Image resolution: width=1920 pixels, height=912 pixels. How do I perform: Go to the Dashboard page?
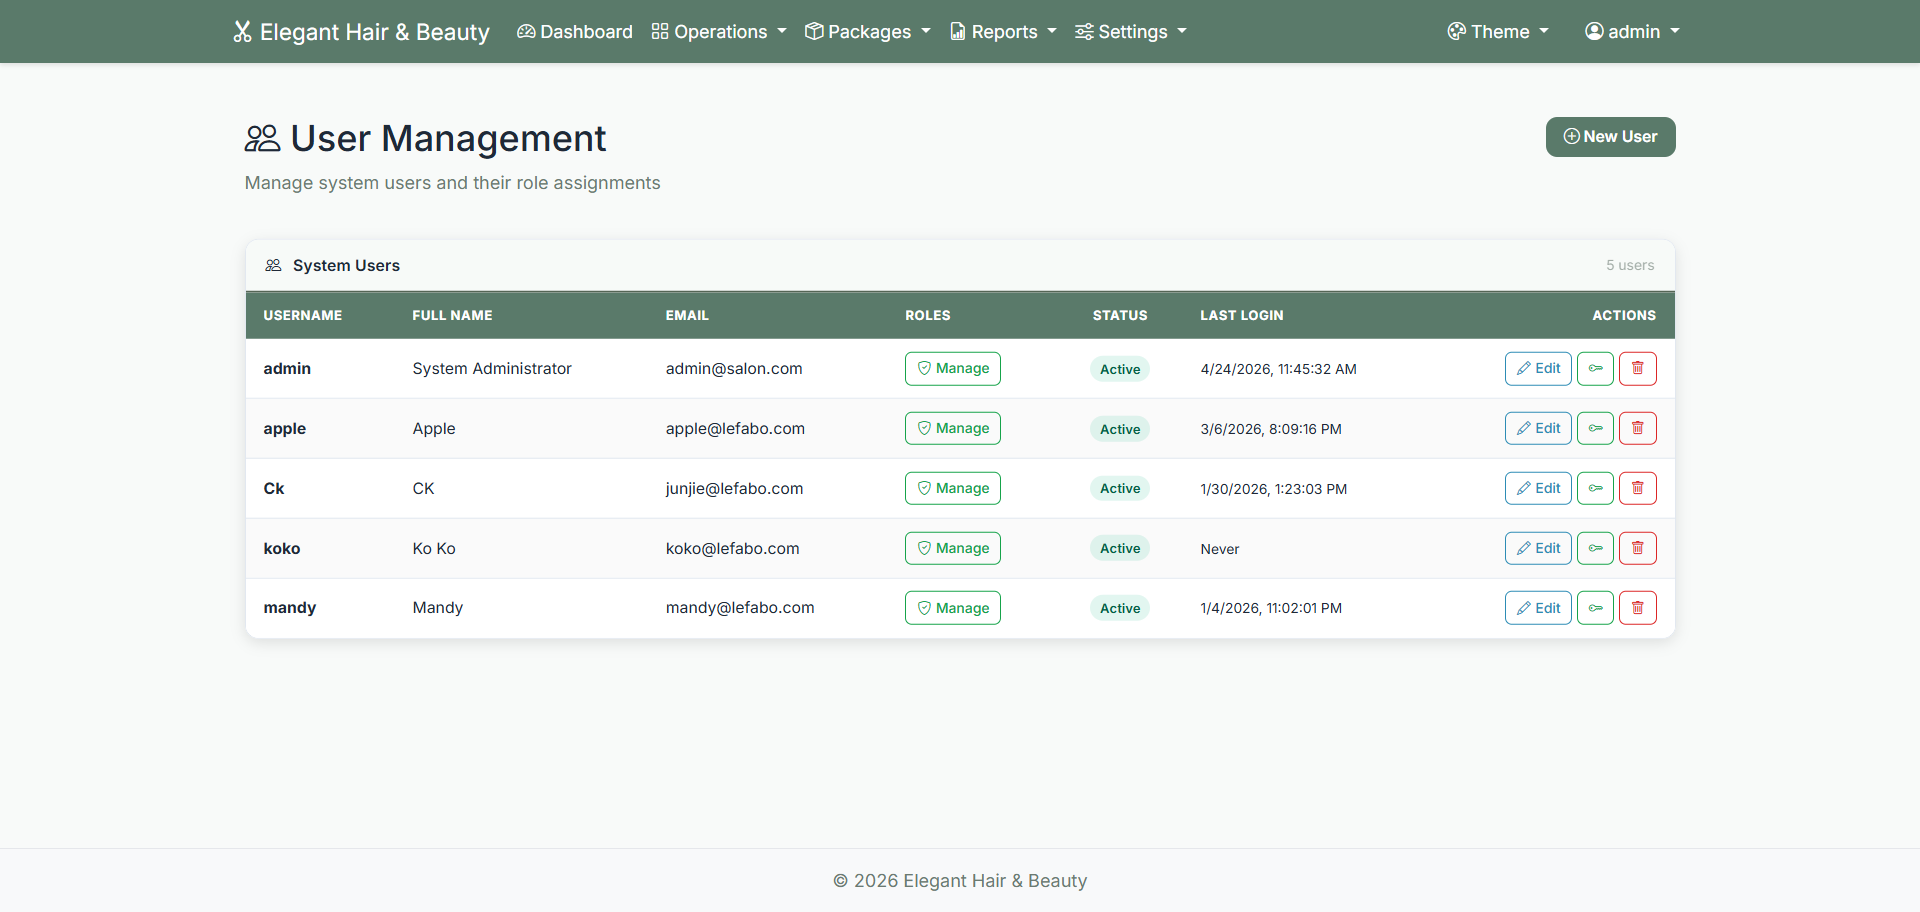pyautogui.click(x=575, y=32)
